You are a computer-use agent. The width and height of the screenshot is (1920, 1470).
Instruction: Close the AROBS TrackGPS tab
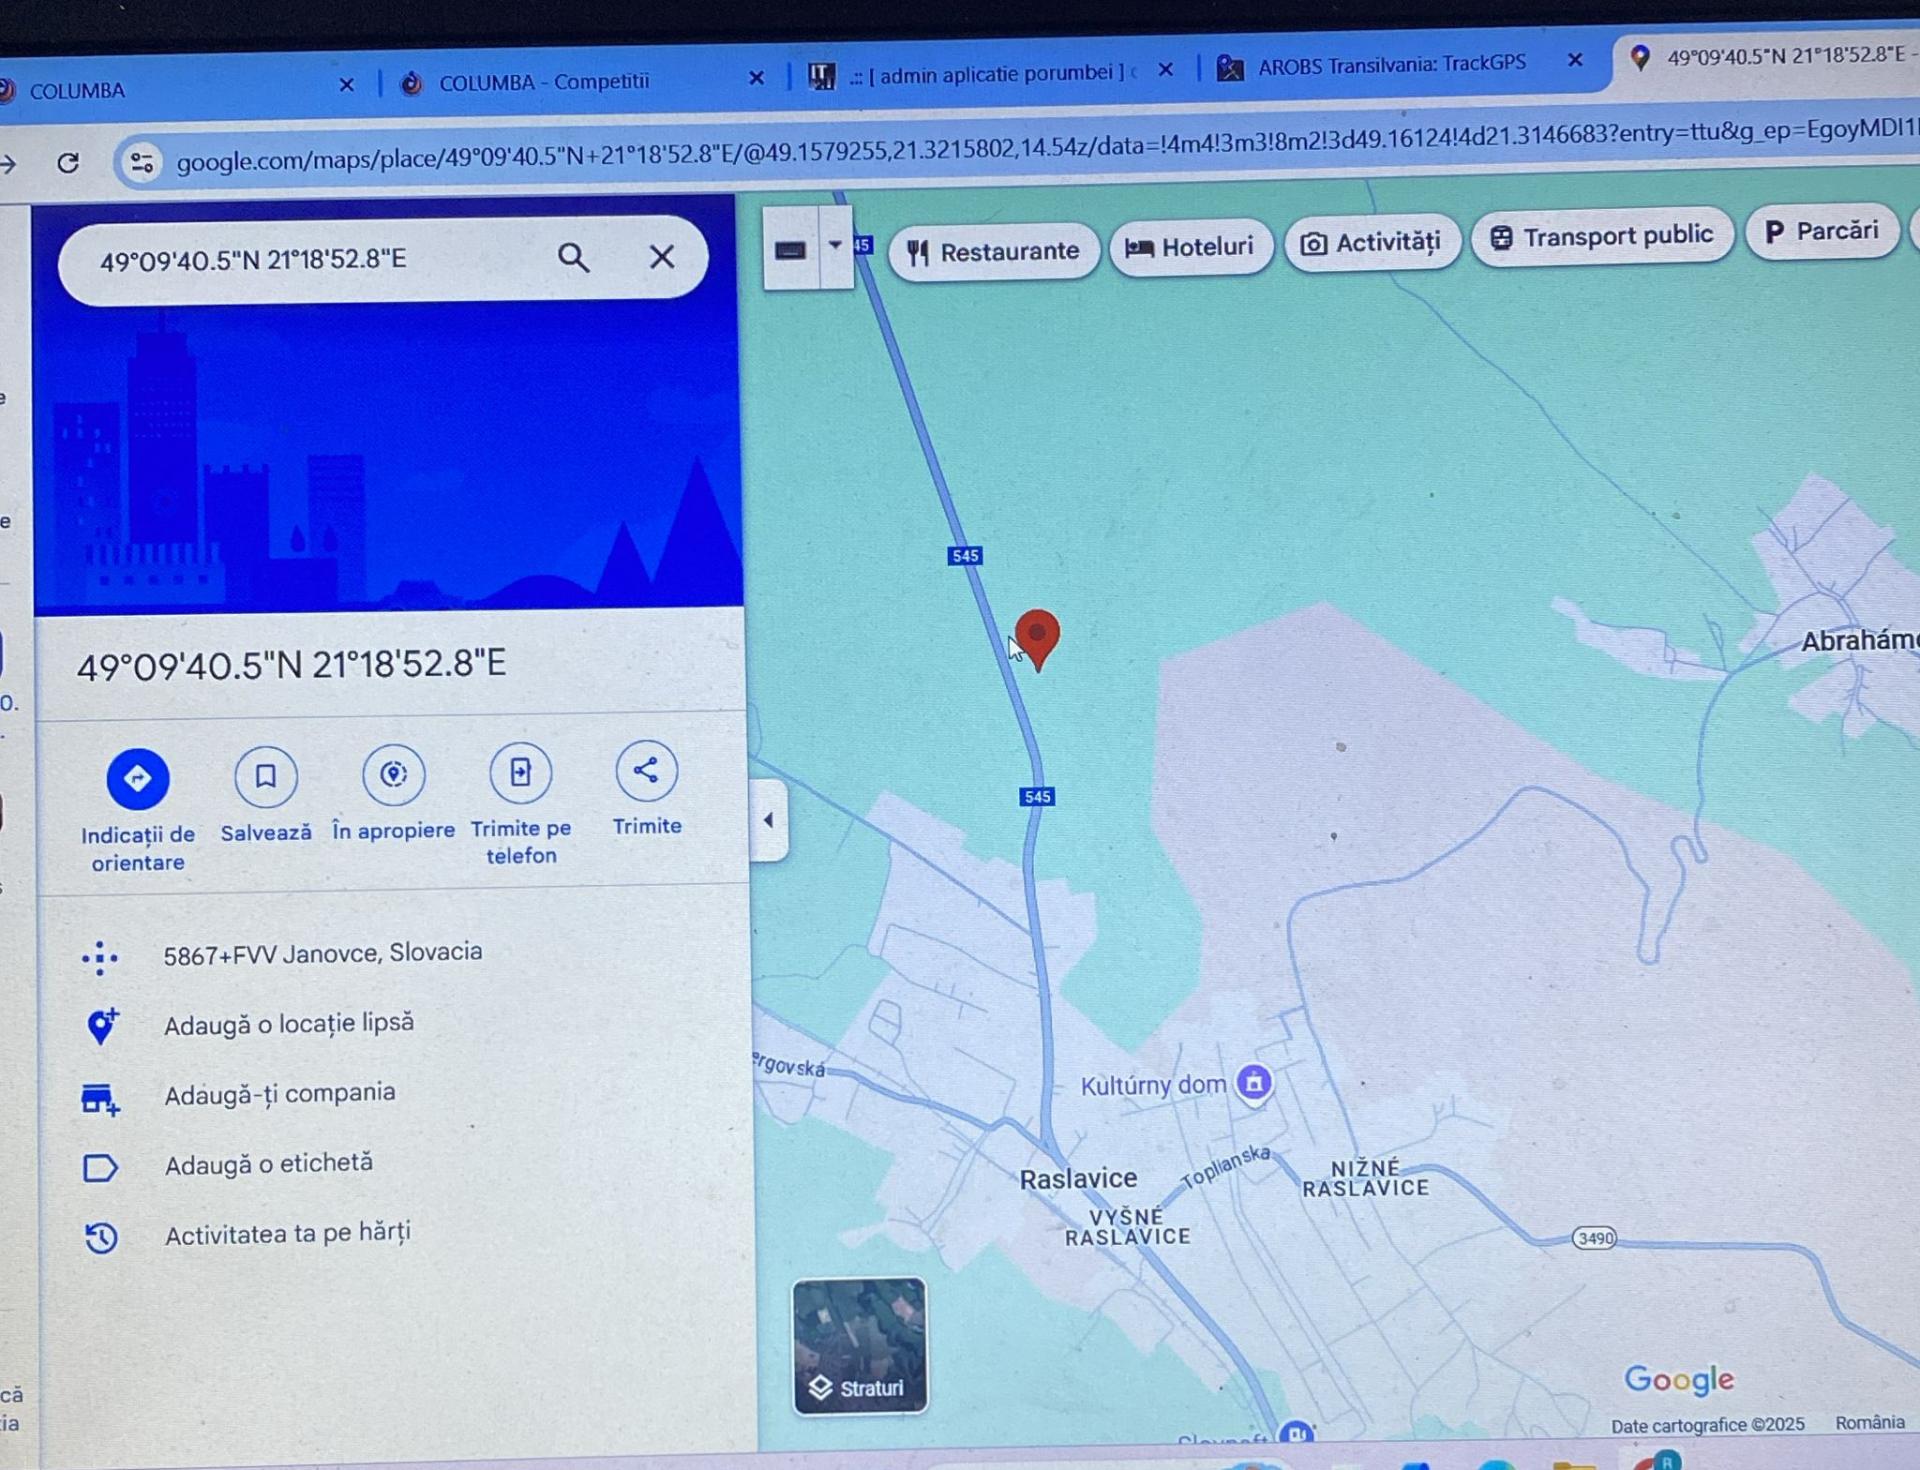coord(1575,60)
